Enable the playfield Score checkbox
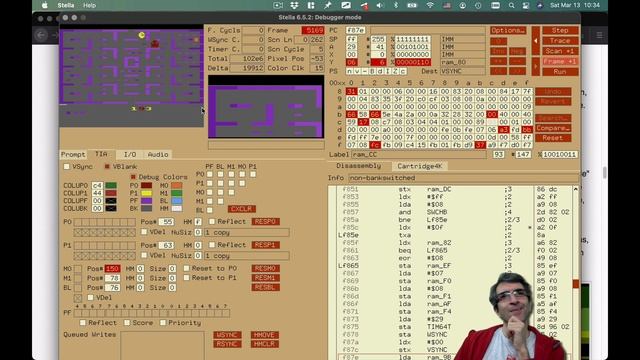The width and height of the screenshot is (640, 360). pos(127,322)
